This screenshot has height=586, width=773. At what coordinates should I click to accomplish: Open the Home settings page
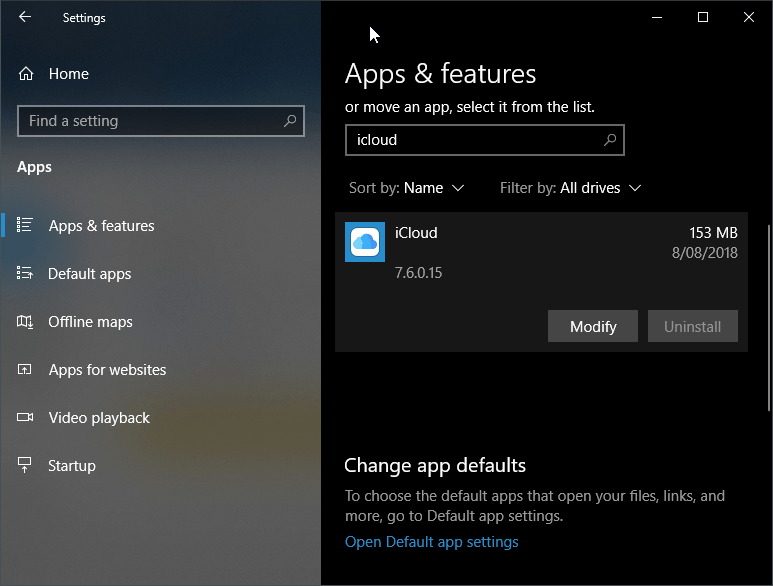69,74
